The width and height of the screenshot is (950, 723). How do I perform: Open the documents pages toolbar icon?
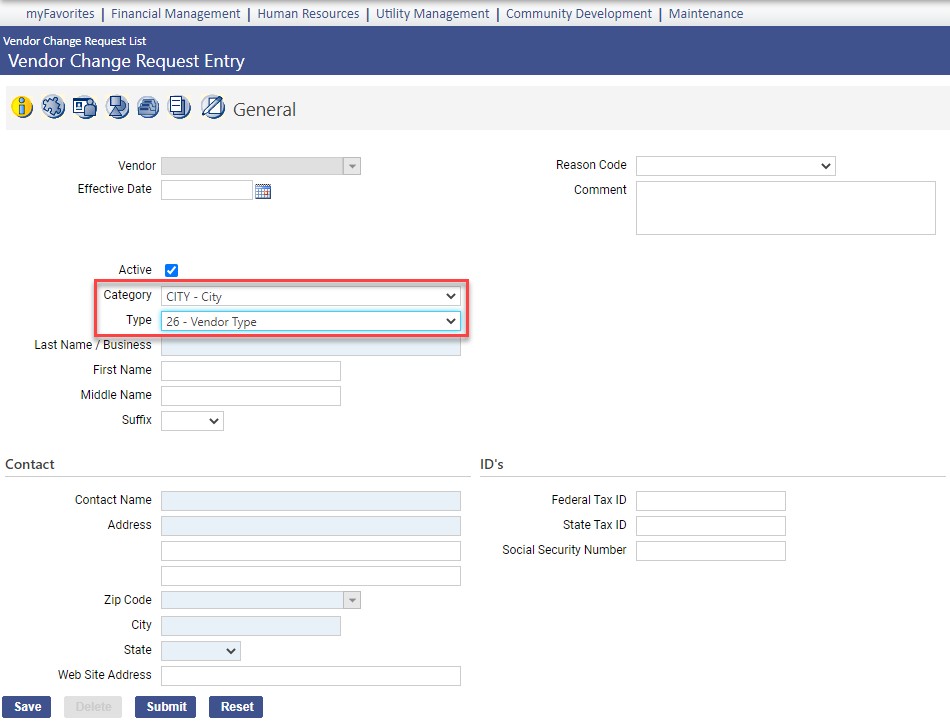(179, 107)
